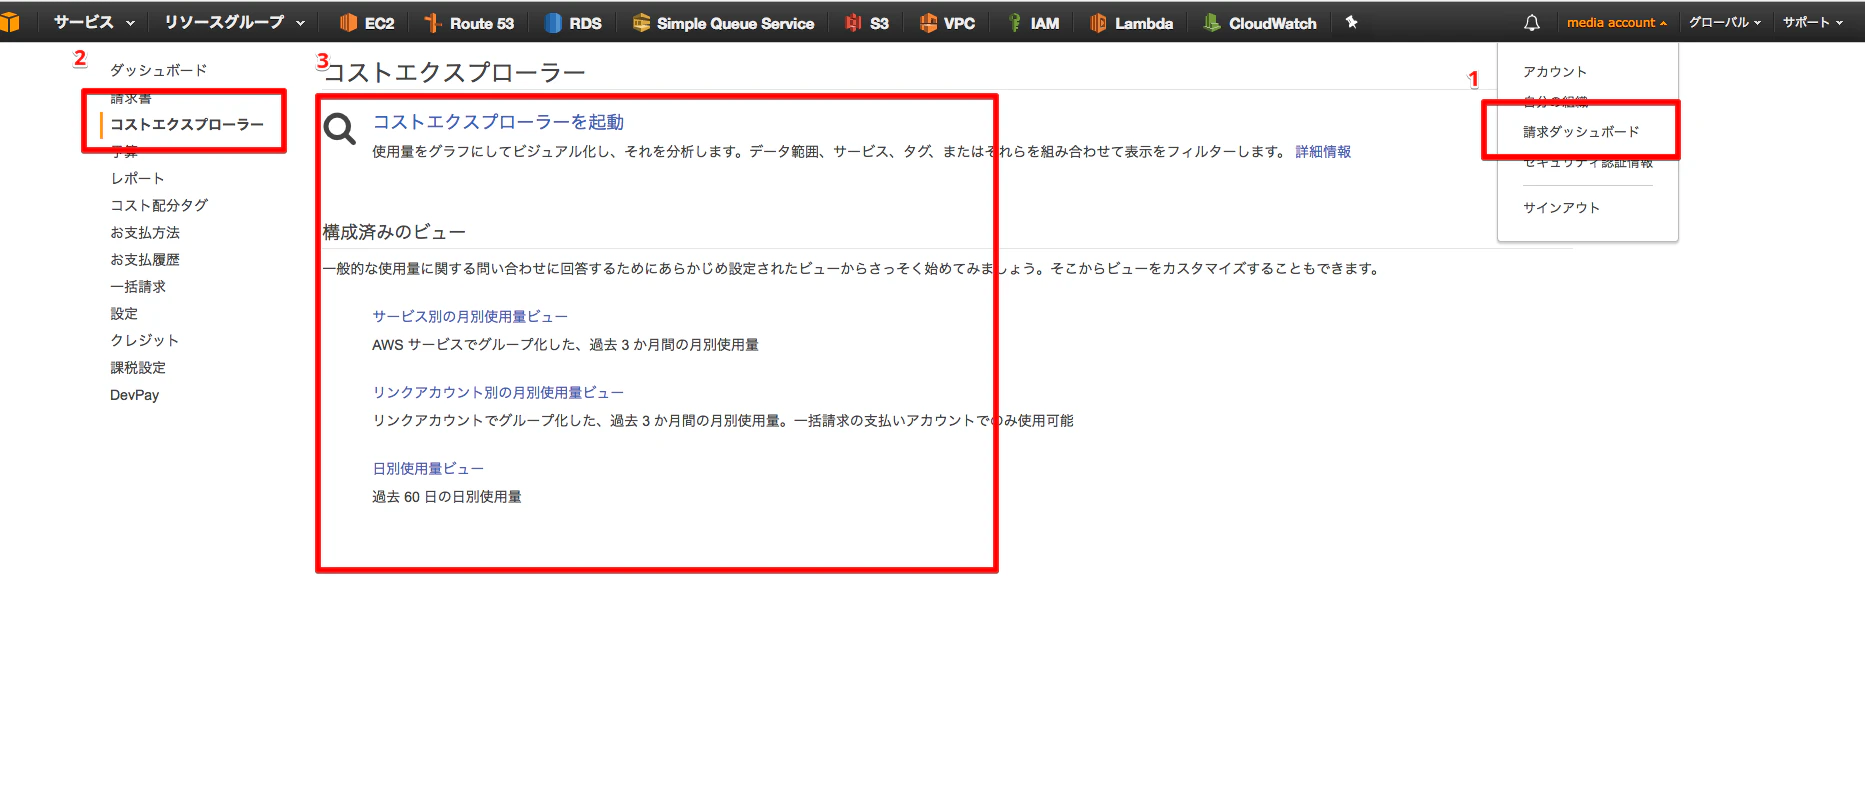
Task: Open 一括請求 in the sidebar
Action: tap(138, 286)
